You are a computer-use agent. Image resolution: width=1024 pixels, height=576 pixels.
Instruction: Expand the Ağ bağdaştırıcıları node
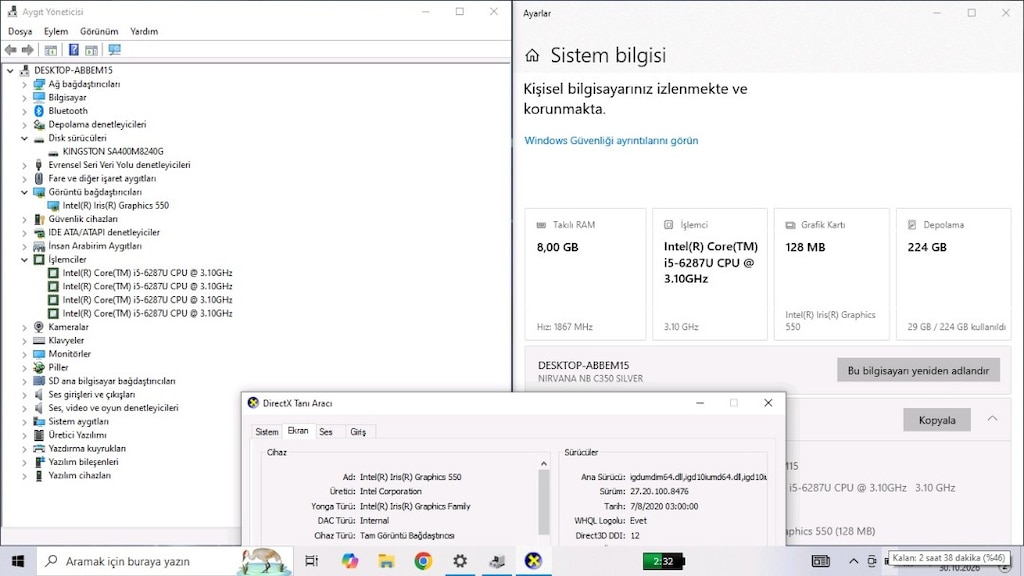[x=24, y=84]
